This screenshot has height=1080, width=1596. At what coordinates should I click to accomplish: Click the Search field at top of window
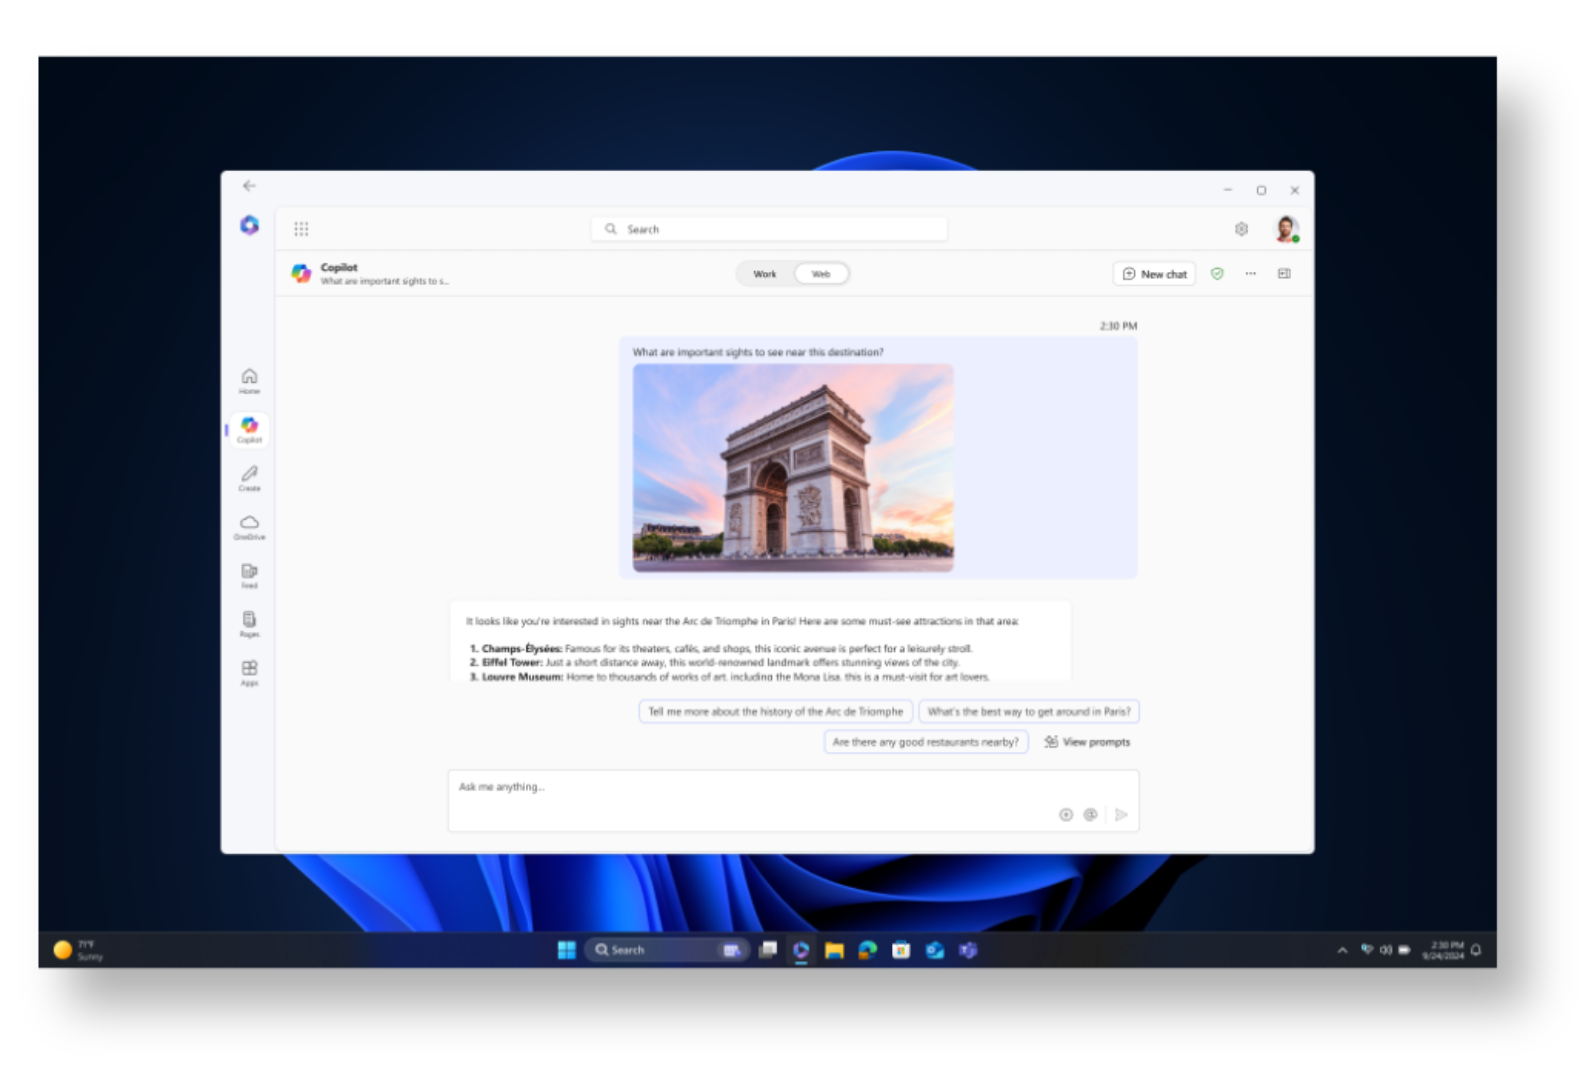click(769, 229)
